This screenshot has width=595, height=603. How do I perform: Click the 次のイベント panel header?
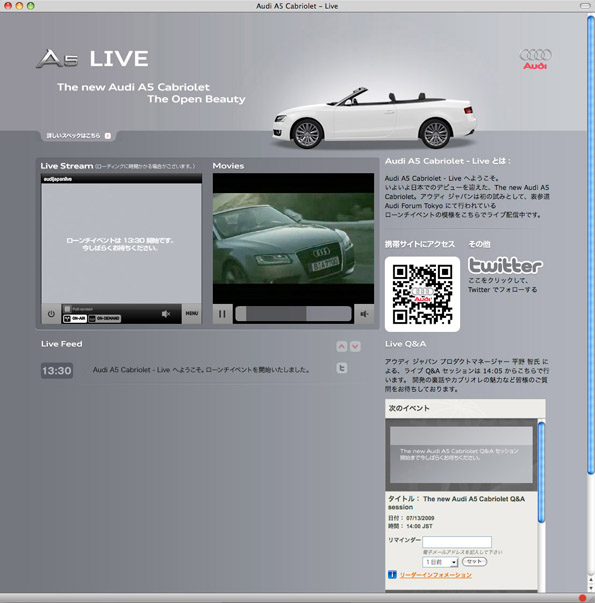coord(465,408)
